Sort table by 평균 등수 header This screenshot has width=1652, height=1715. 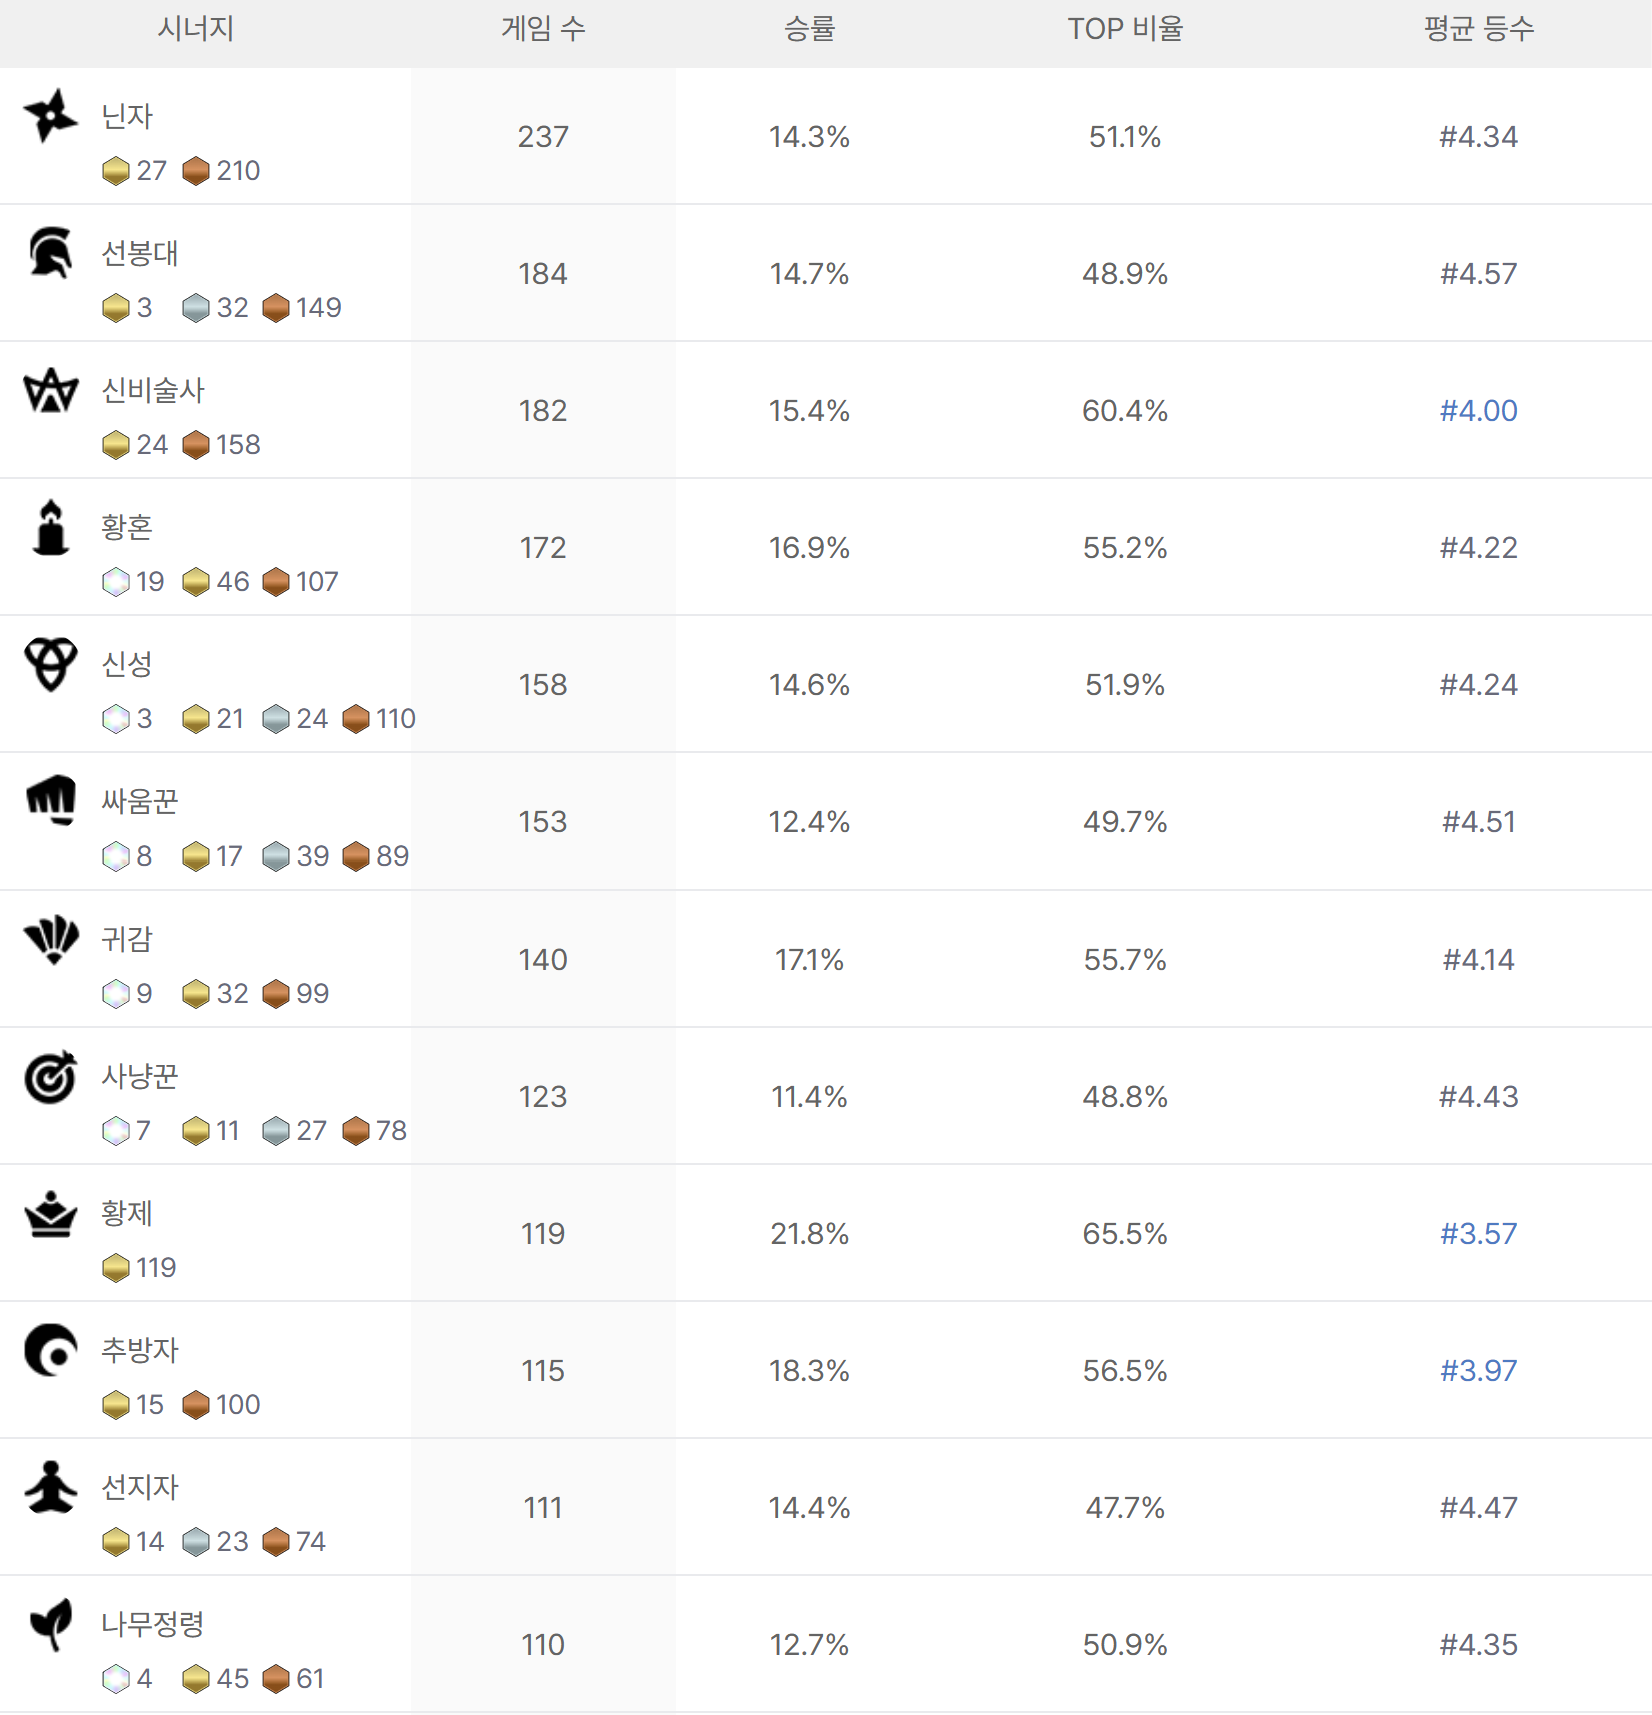pyautogui.click(x=1478, y=29)
